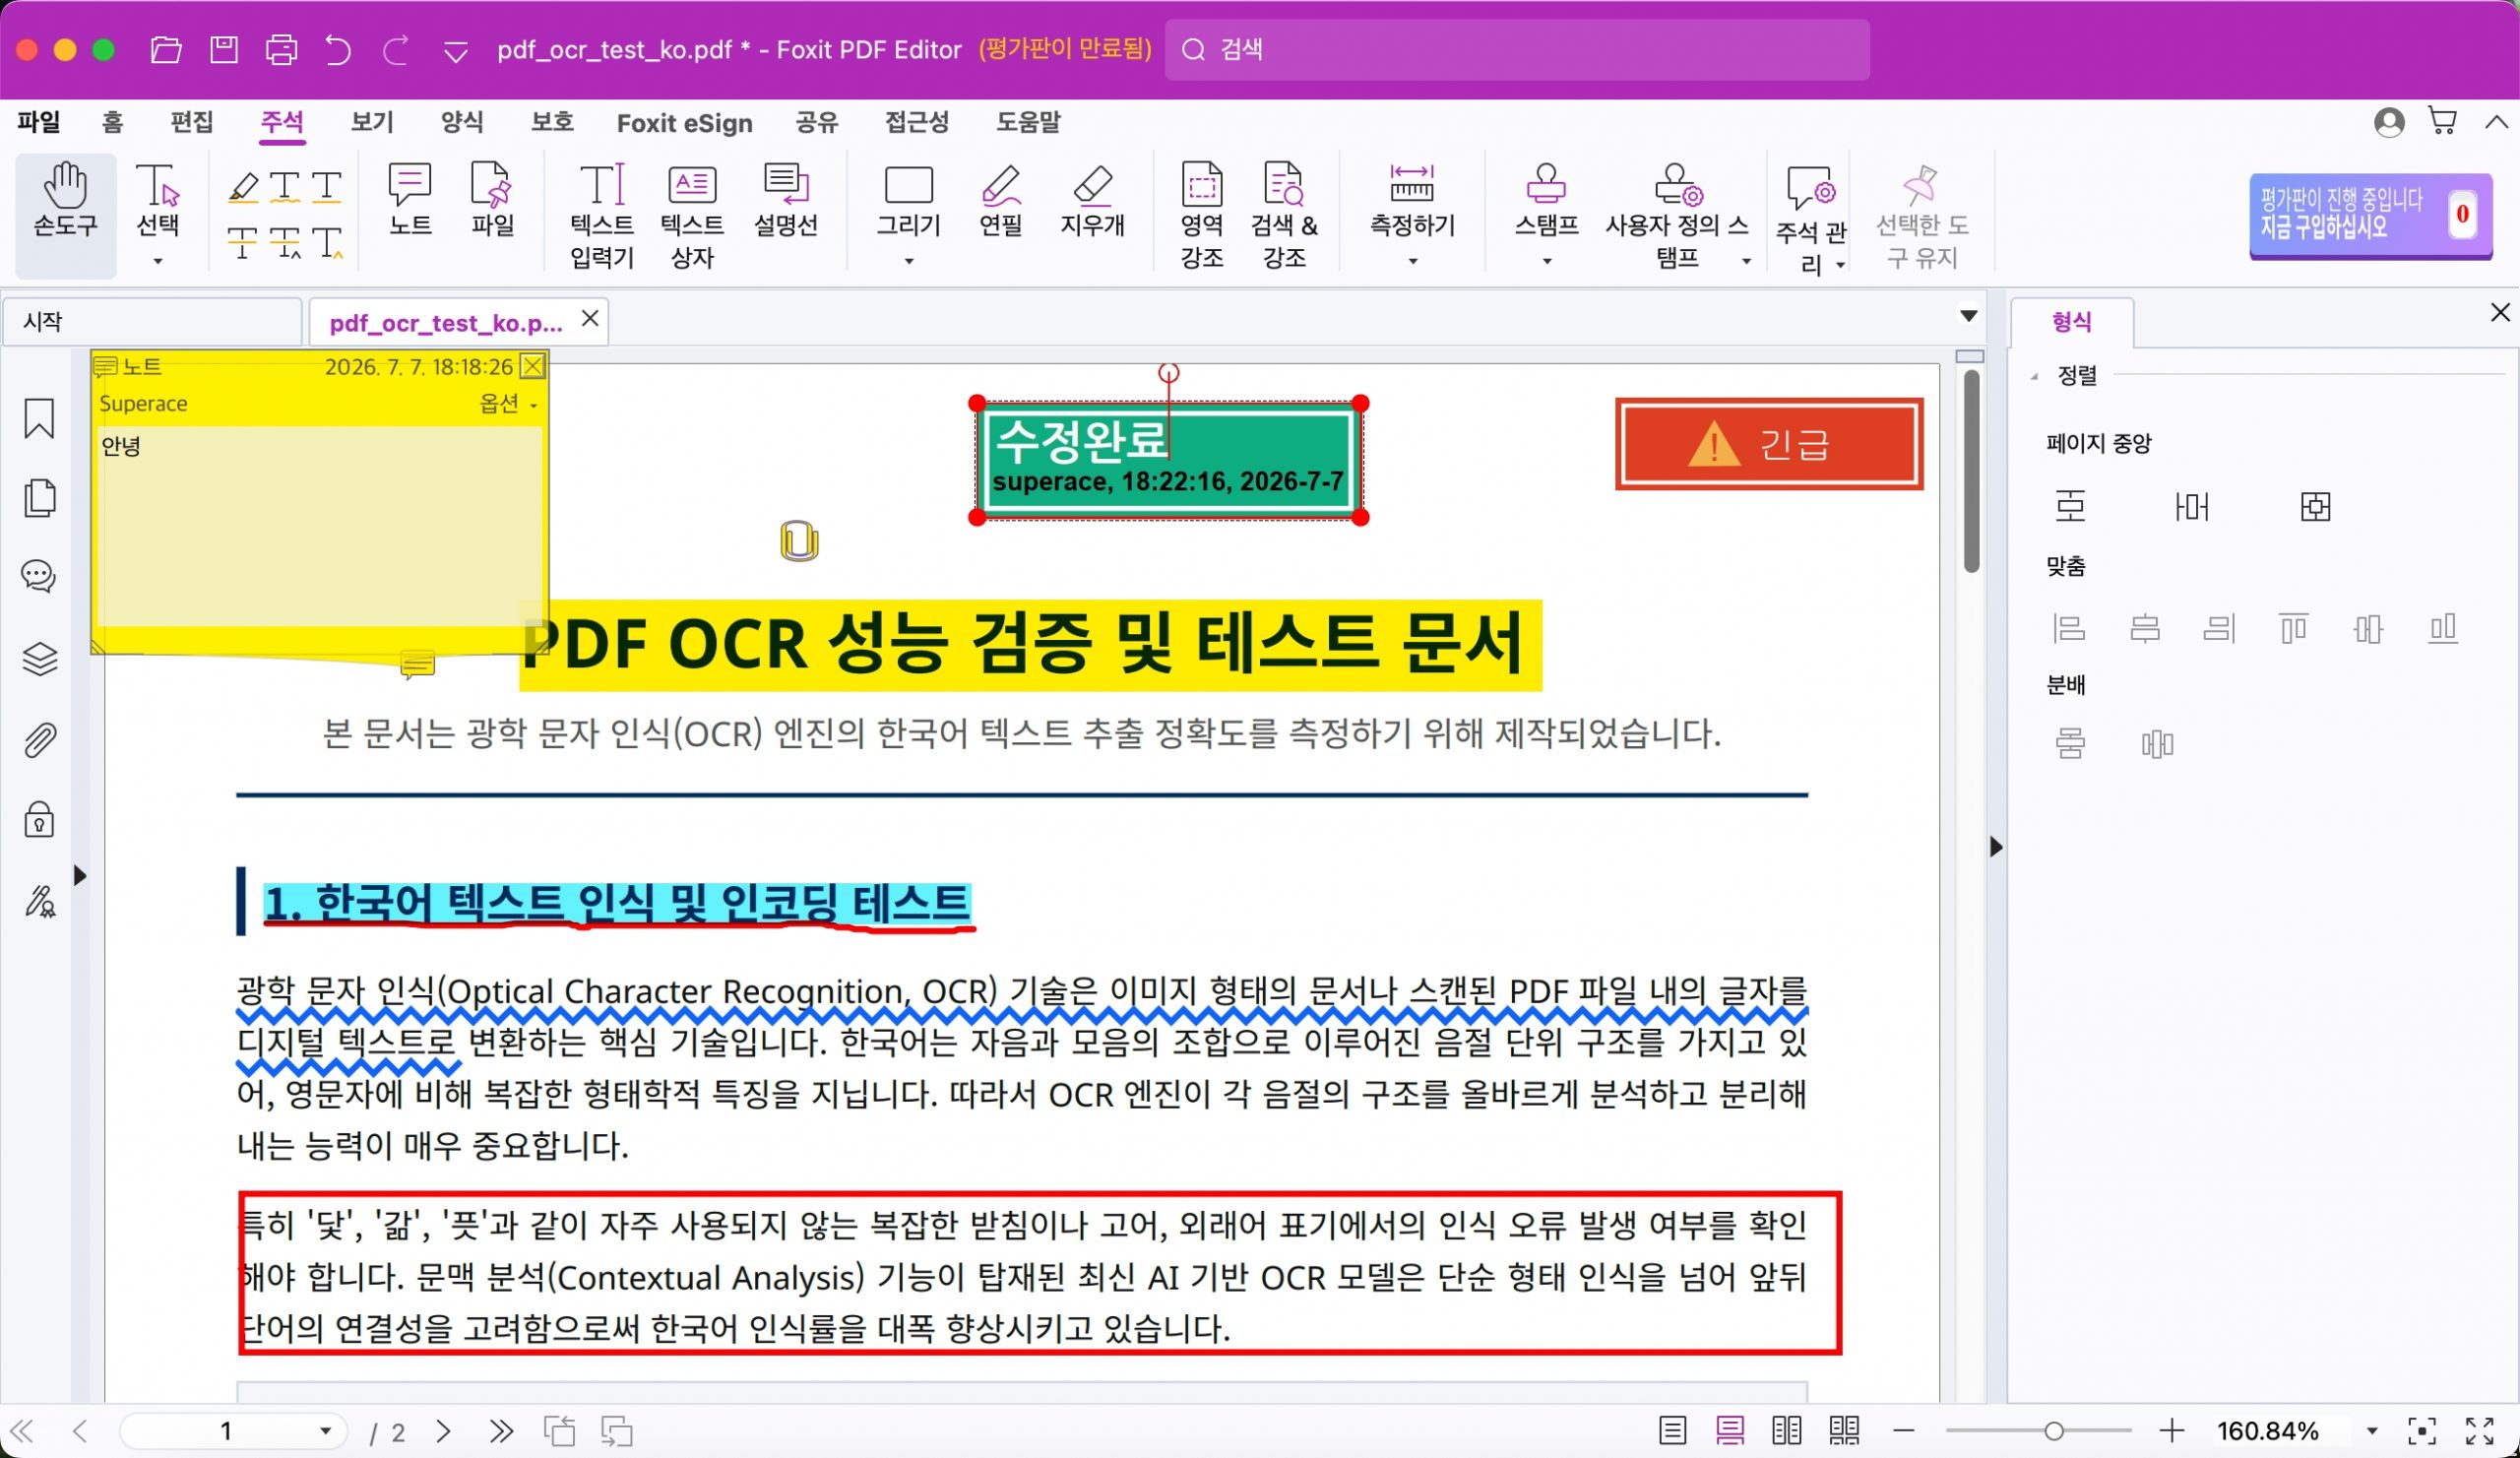Collapse the right format panel arrow
This screenshot has width=2520, height=1458.
tap(1996, 846)
